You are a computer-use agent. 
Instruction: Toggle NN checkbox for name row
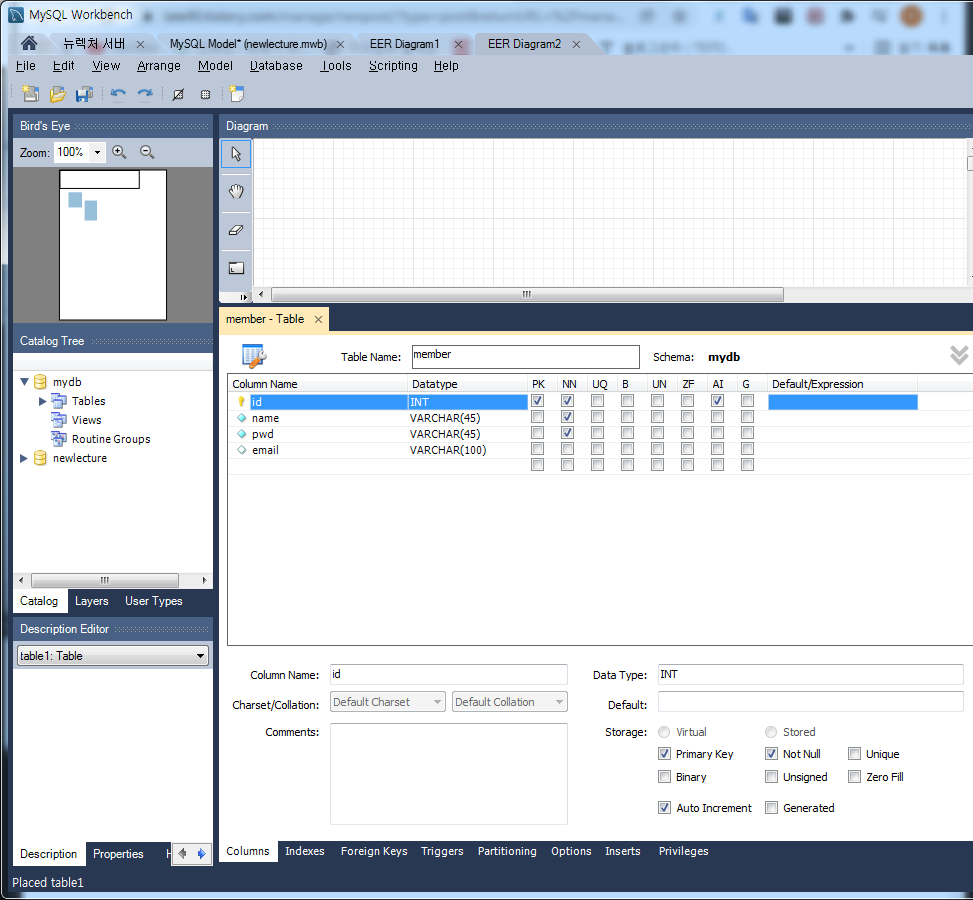point(567,417)
